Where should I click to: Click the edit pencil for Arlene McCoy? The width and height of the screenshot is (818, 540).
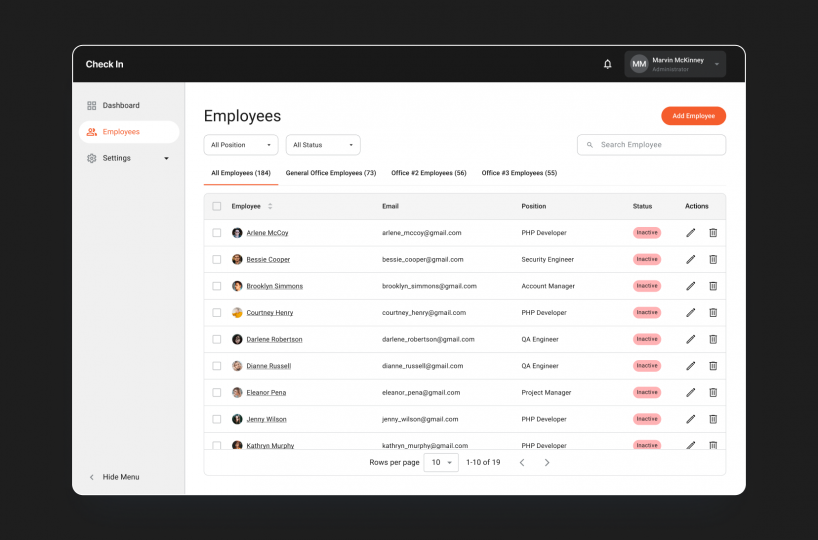coord(690,233)
